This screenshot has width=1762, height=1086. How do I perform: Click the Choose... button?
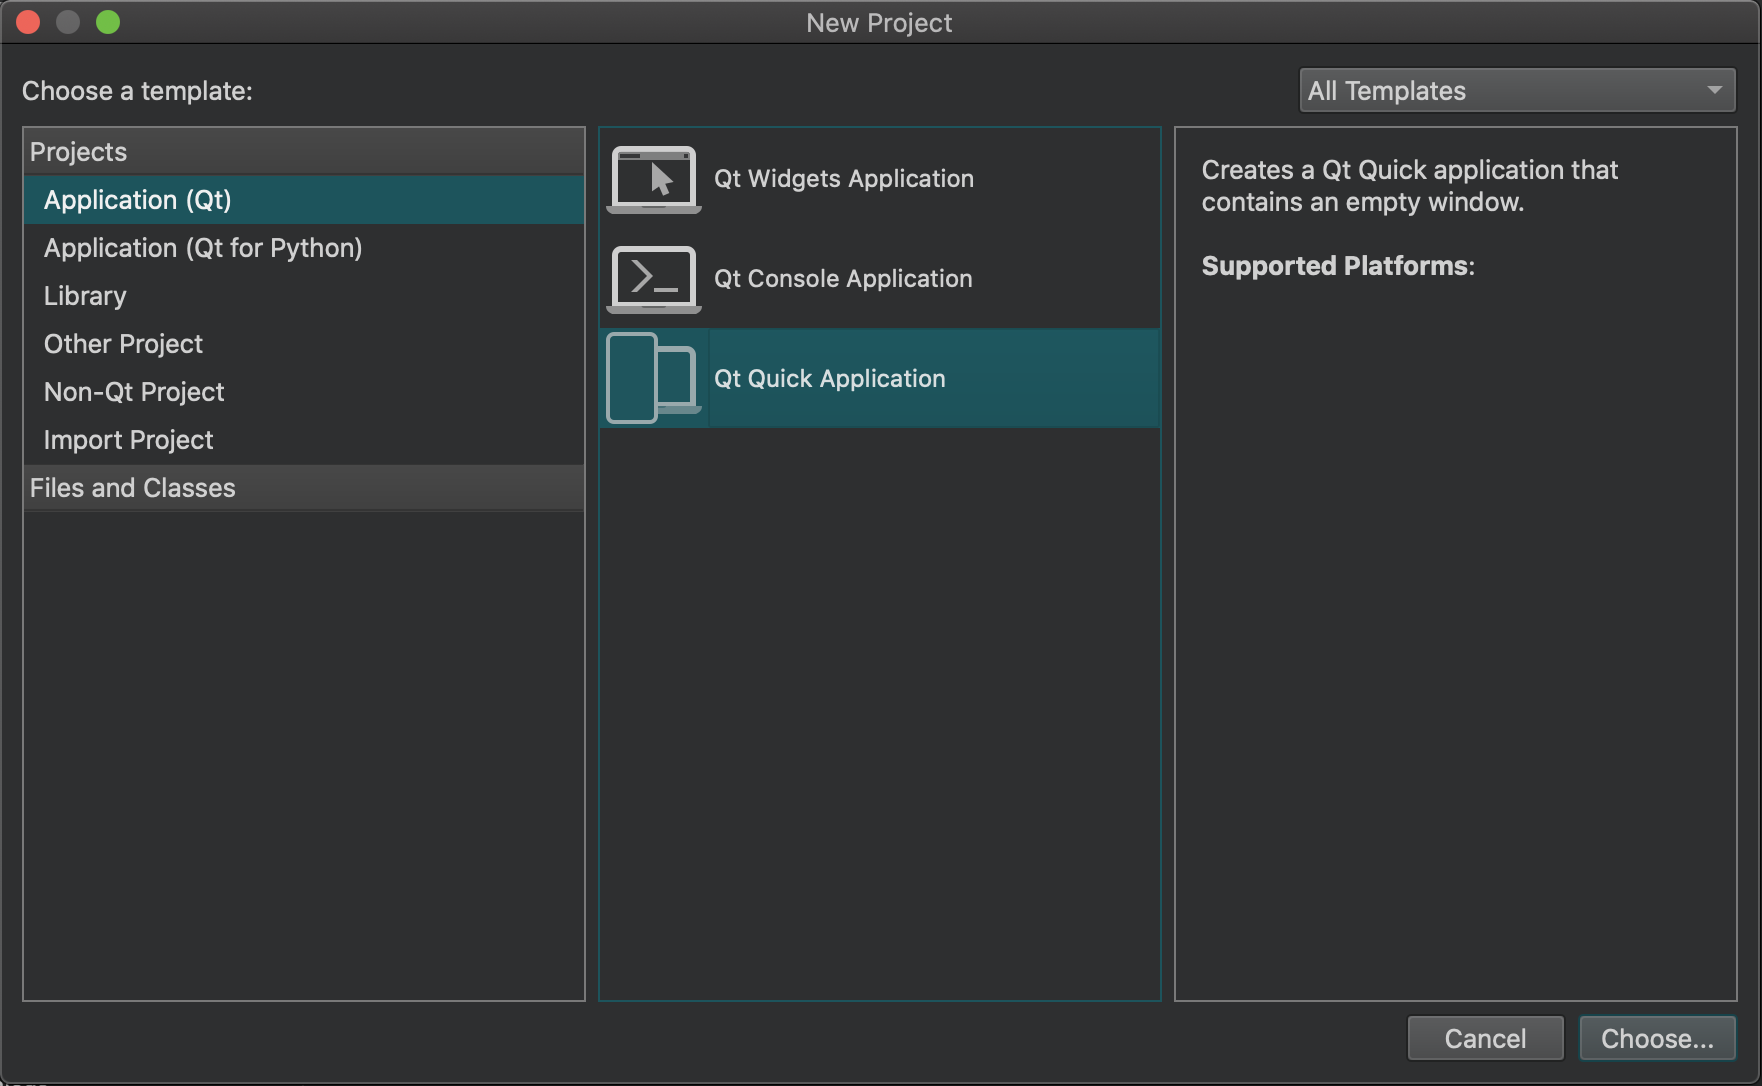click(x=1657, y=1039)
